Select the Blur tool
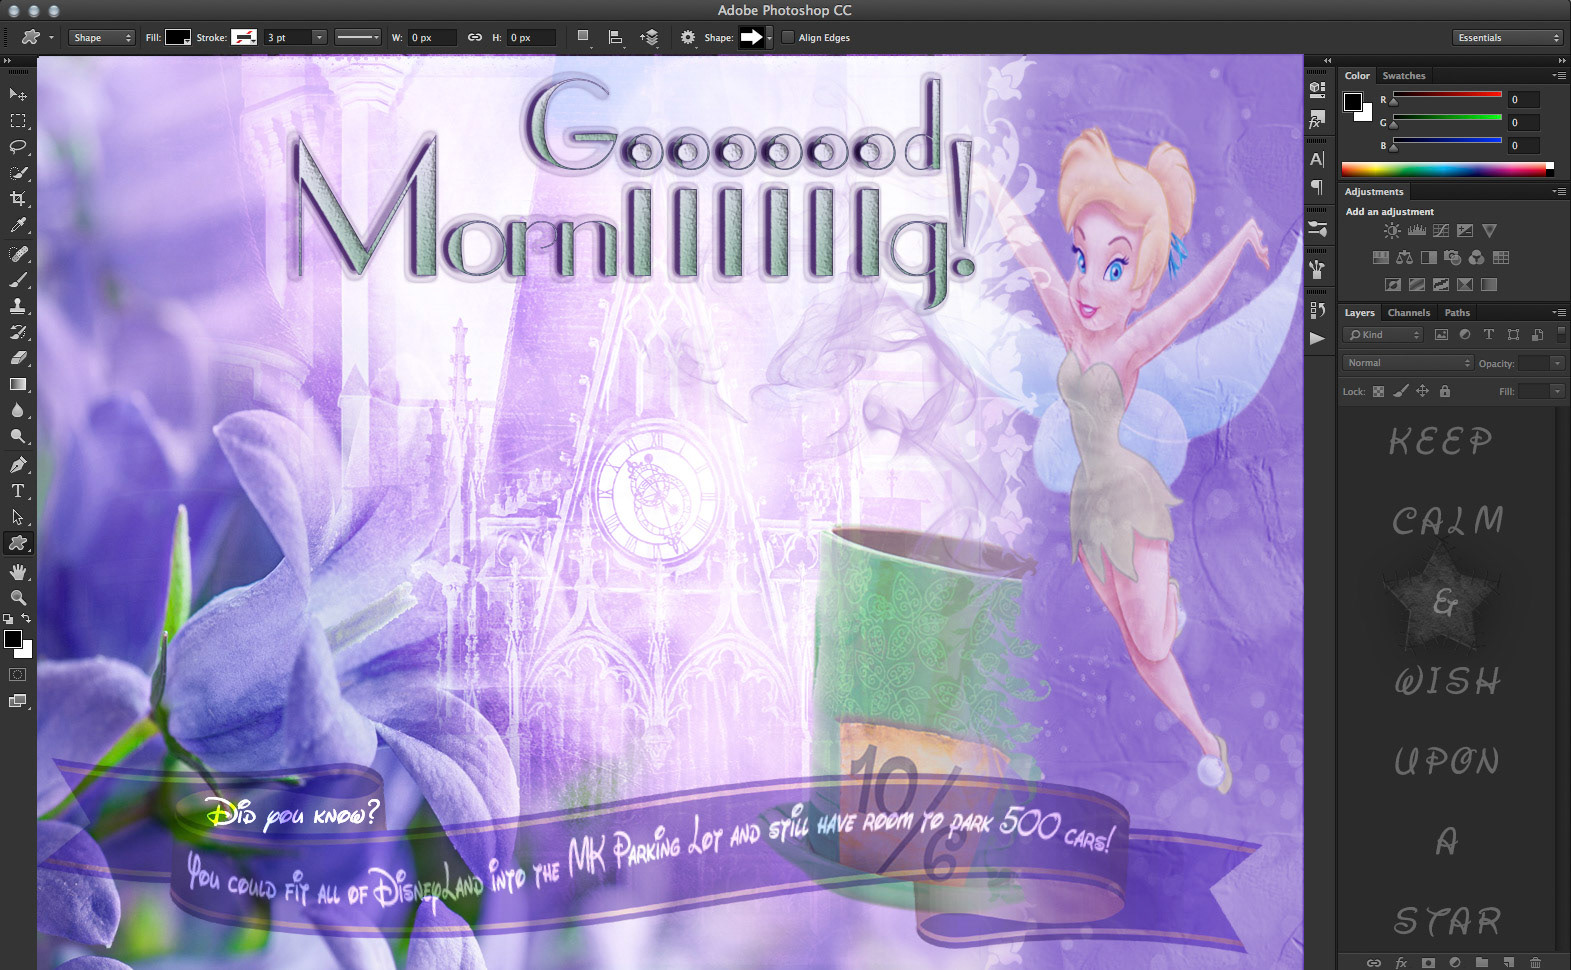This screenshot has height=970, width=1571. click(17, 410)
